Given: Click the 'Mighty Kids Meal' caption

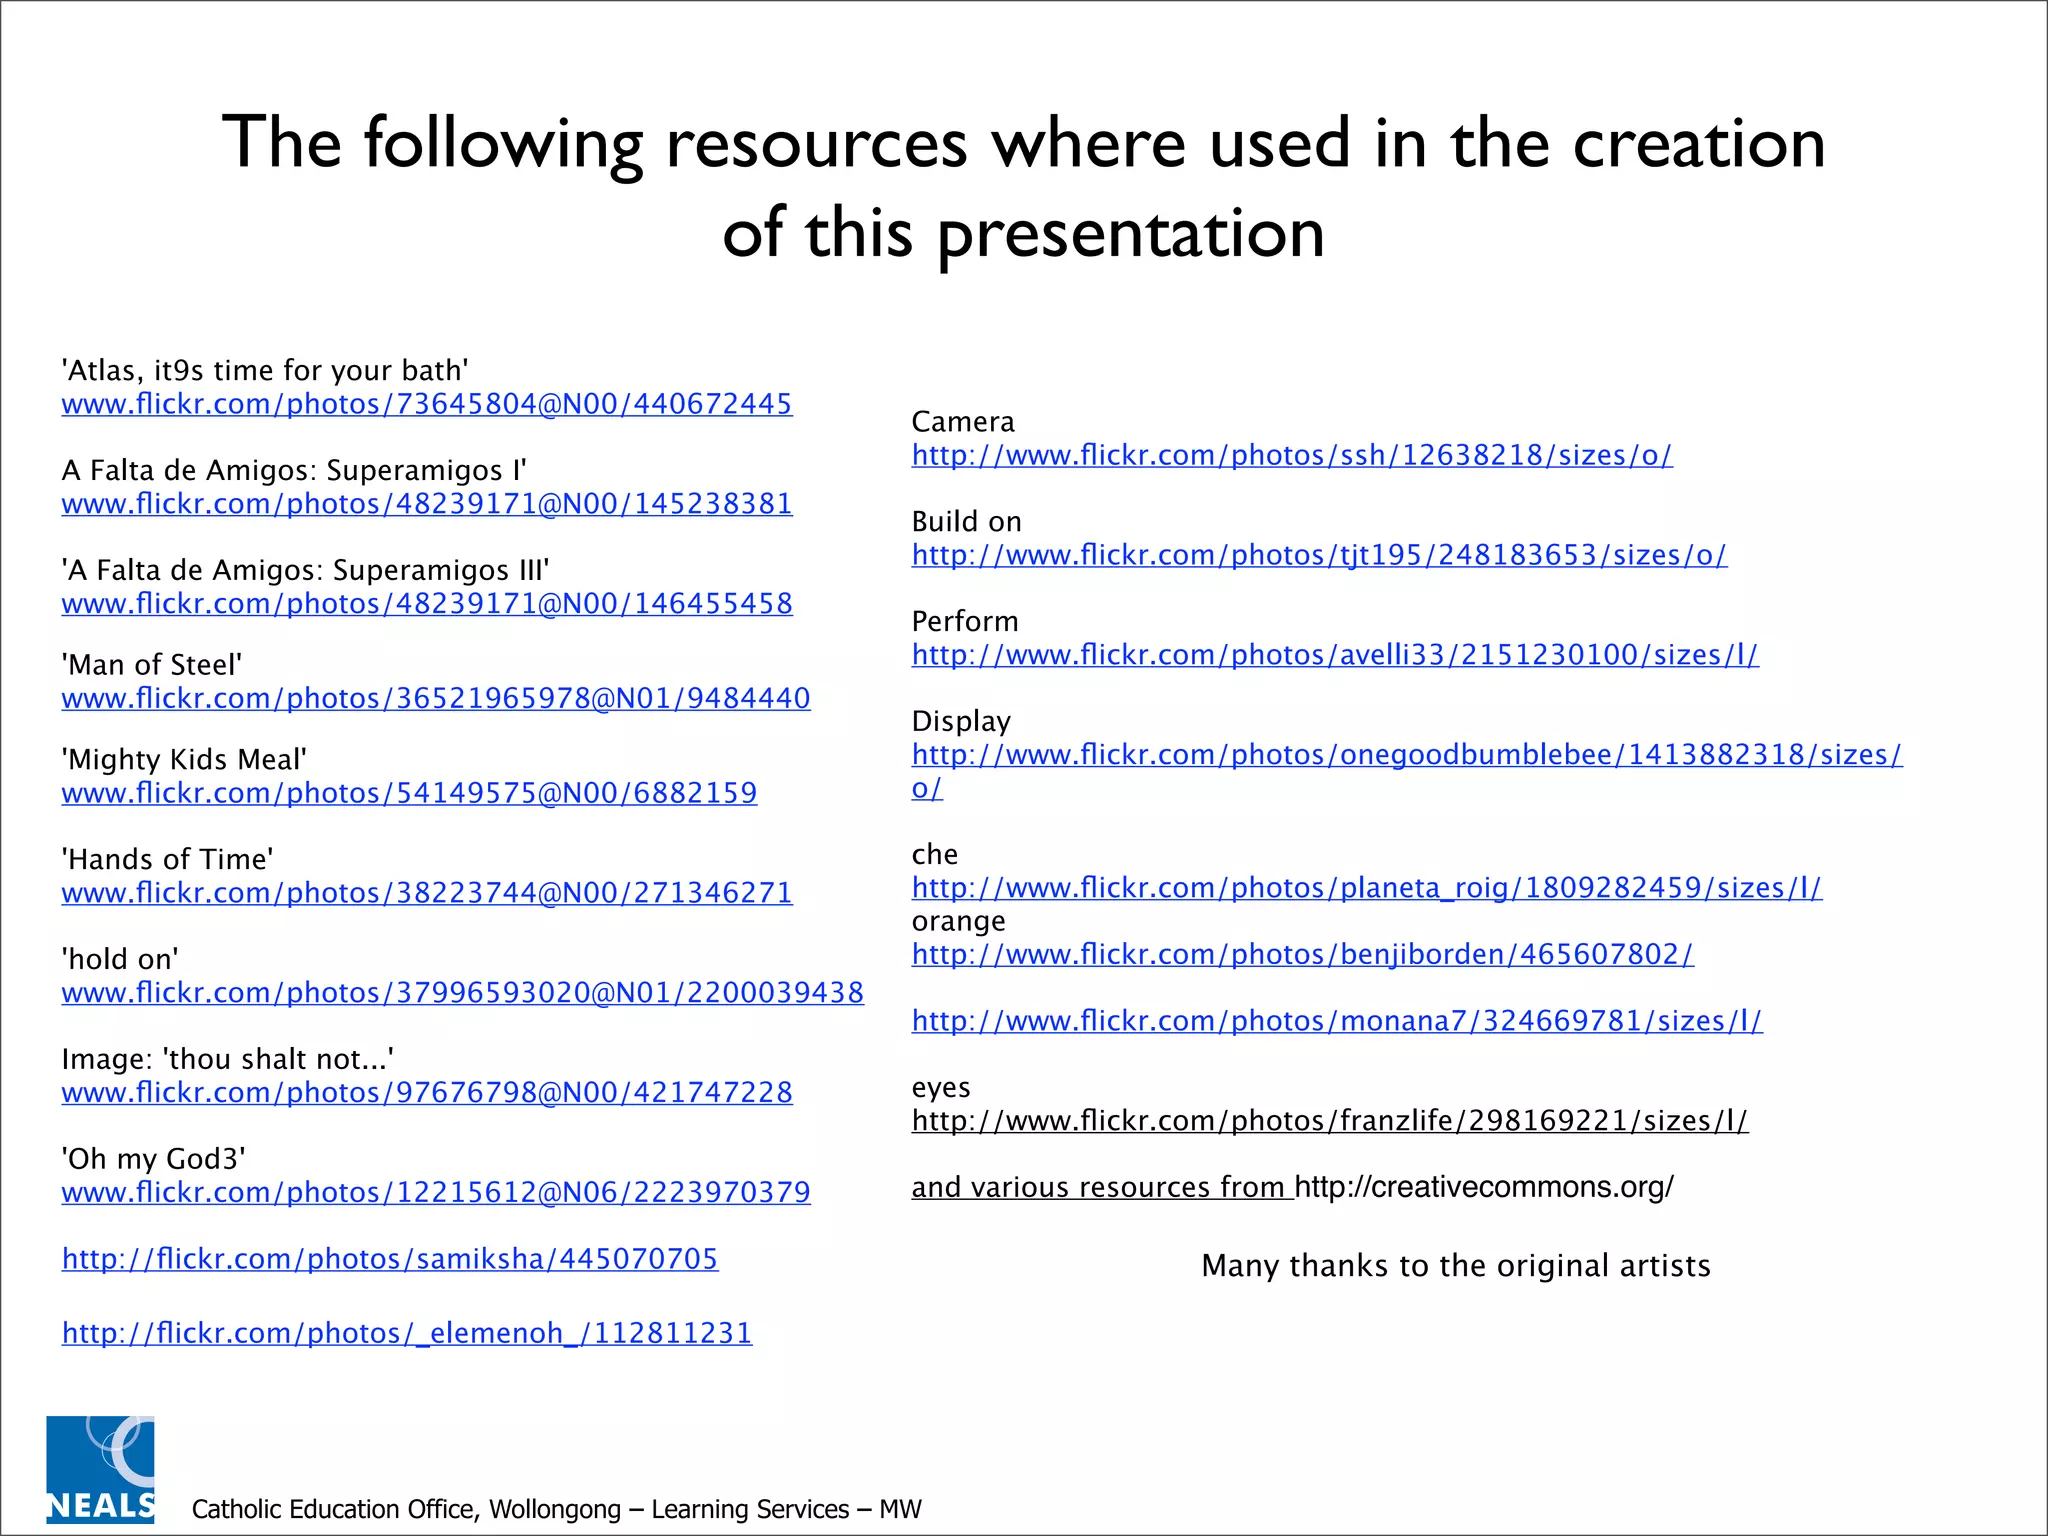Looking at the screenshot, I should pos(184,760).
